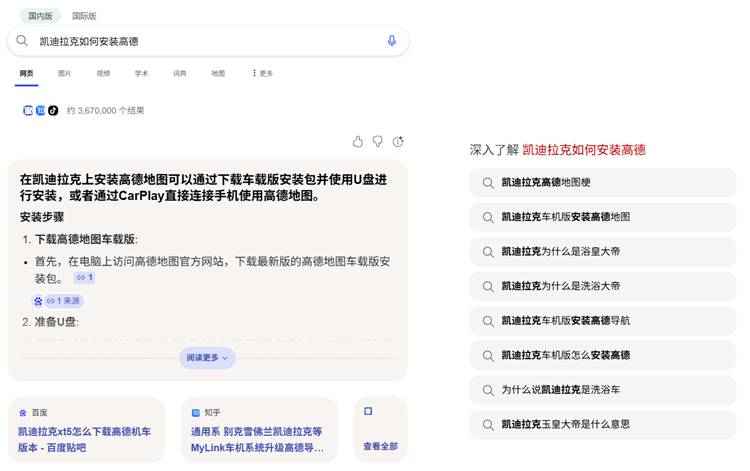
Task: Search suggestion 凯迪拉克车机版安装高德地图
Action: point(603,217)
